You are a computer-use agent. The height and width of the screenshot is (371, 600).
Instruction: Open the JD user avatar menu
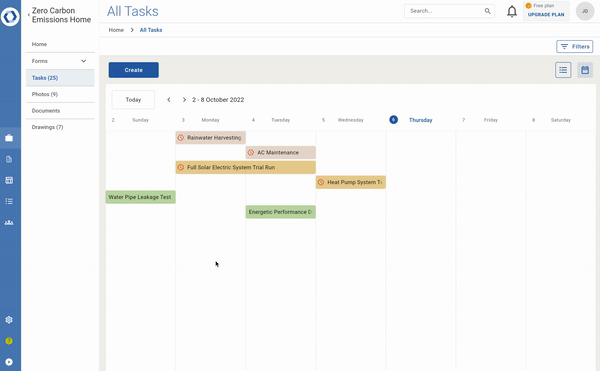pos(585,11)
